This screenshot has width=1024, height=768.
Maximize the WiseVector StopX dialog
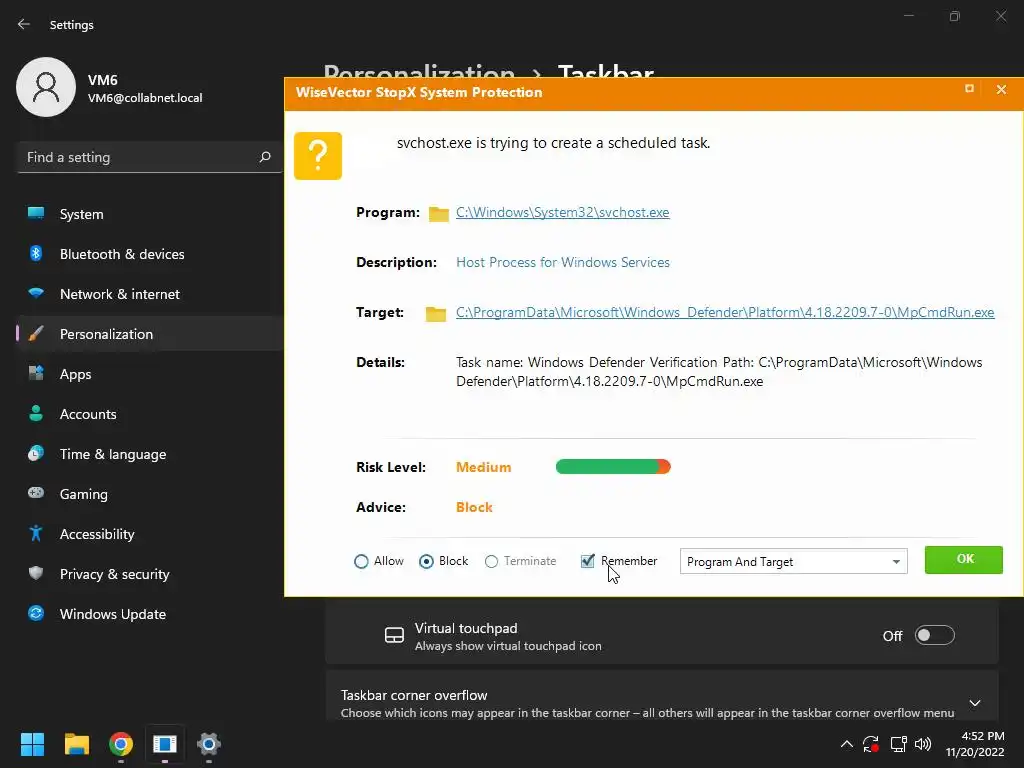(969, 89)
